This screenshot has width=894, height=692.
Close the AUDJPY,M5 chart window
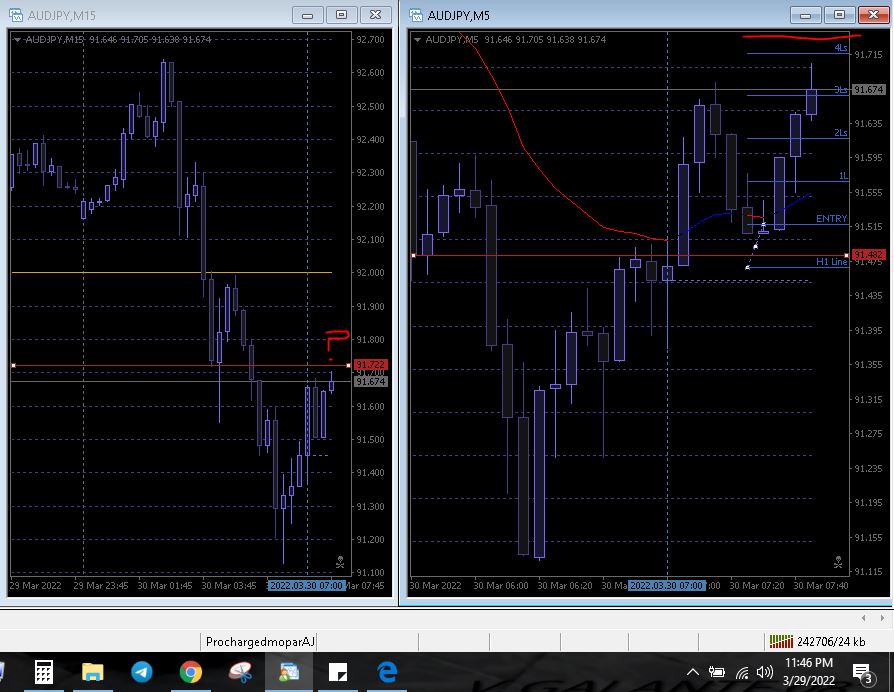tap(873, 15)
